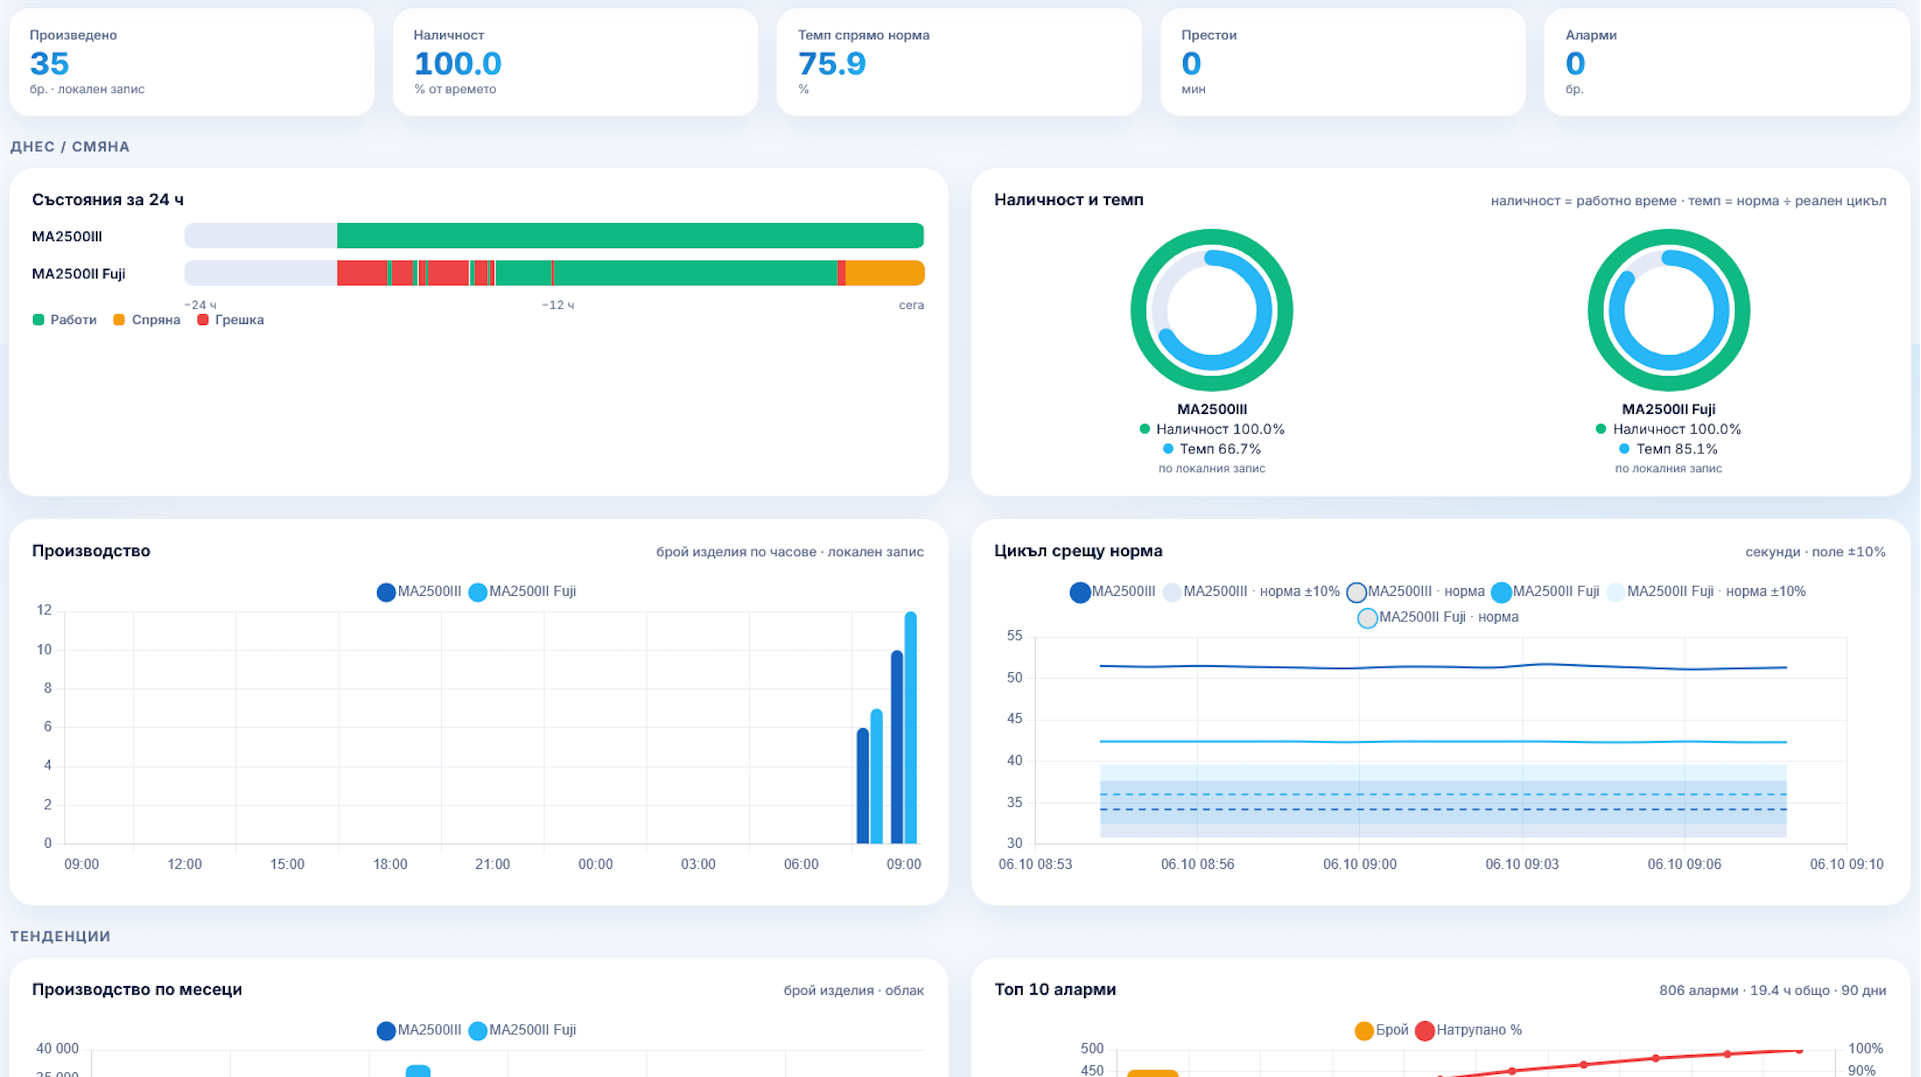Click the Аларми 0 бр. card

(1727, 62)
